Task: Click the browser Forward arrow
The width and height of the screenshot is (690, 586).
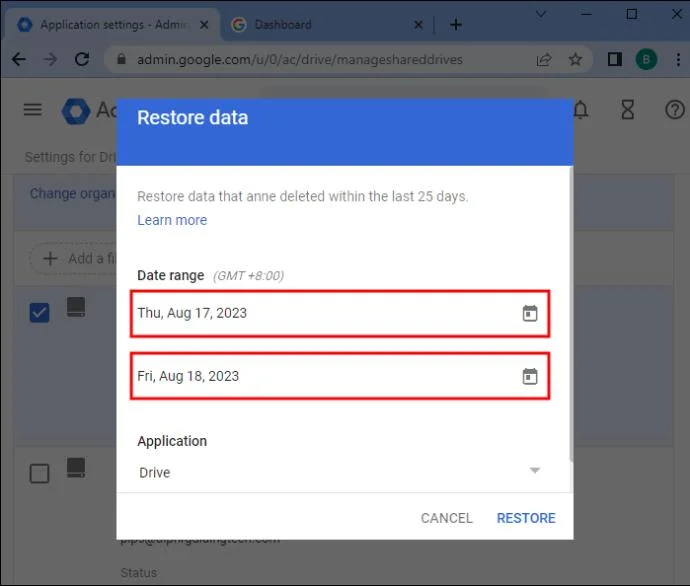Action: tap(51, 59)
